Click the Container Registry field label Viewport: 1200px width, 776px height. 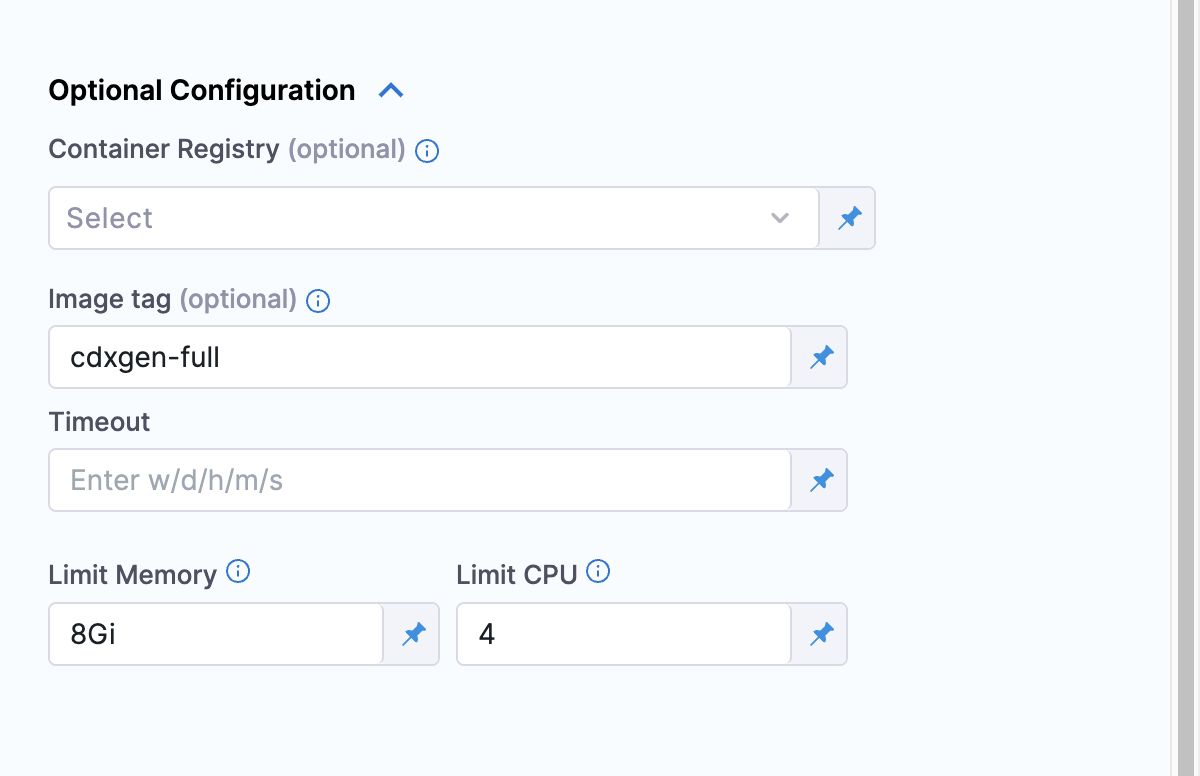pos(164,149)
